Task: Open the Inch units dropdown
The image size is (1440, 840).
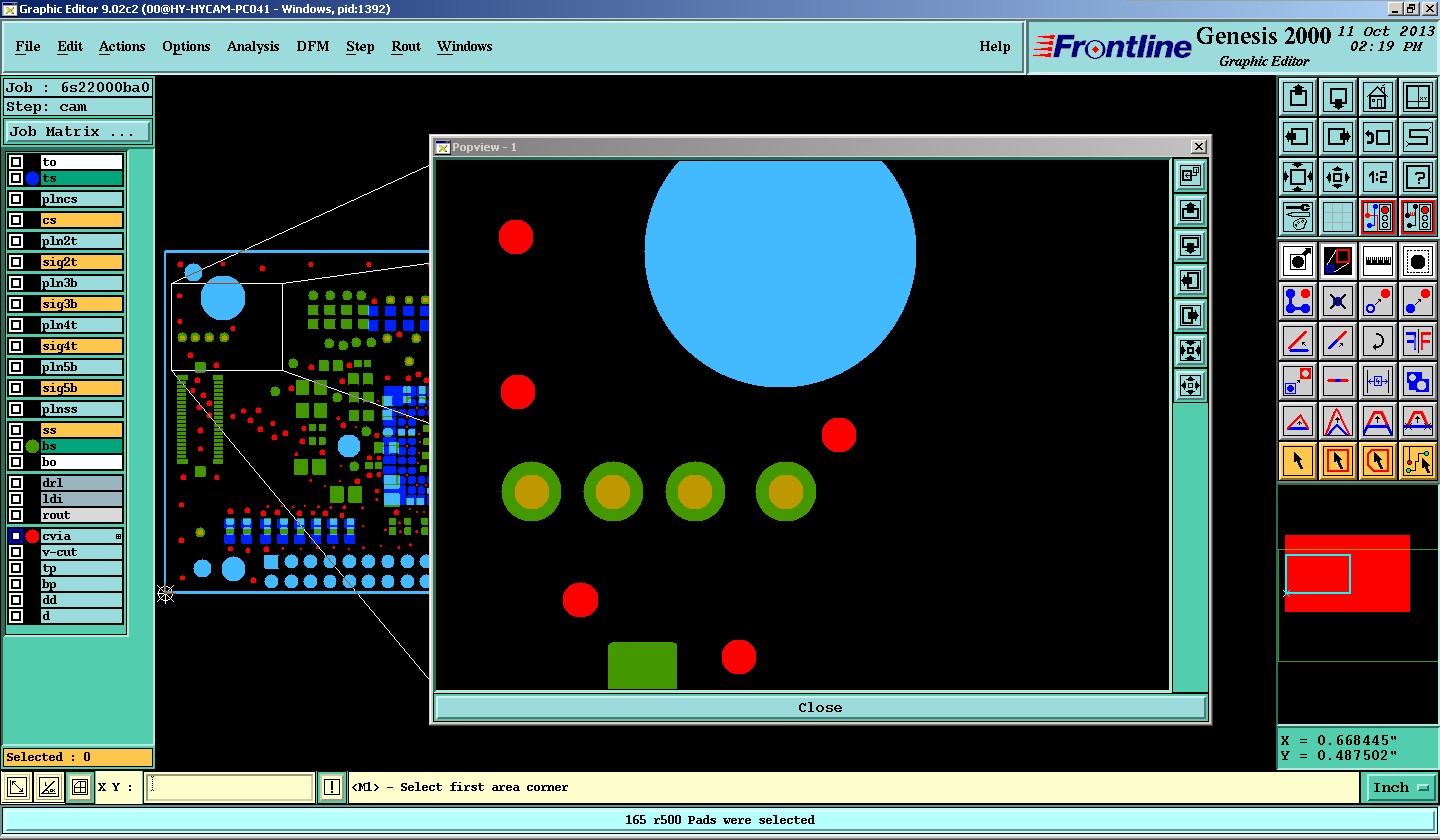Action: coord(1399,787)
